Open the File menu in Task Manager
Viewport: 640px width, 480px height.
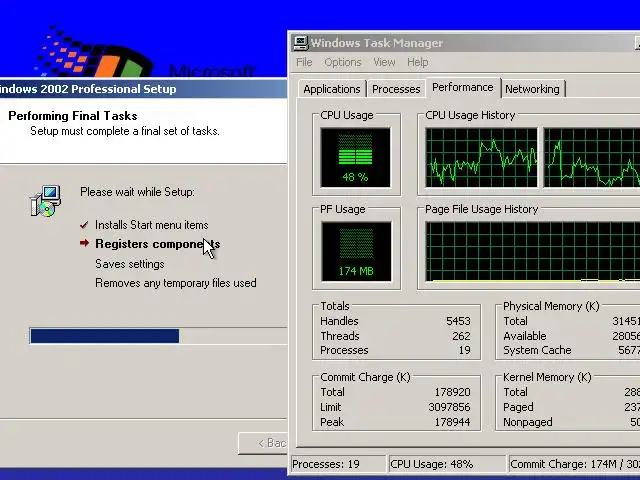(x=304, y=62)
